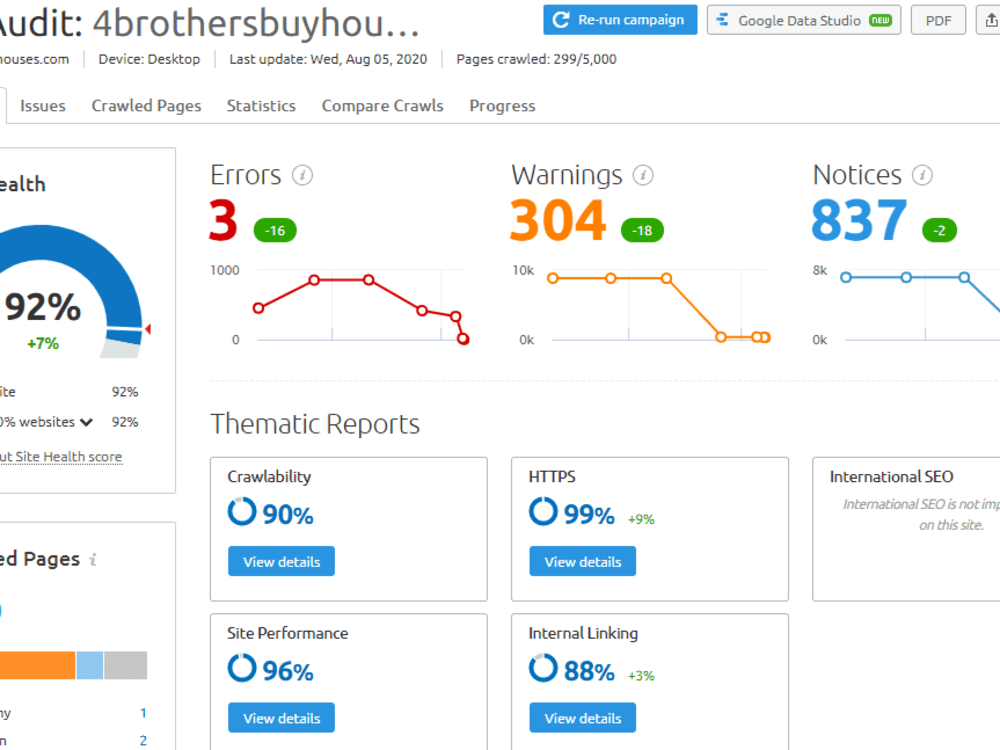Click the Warnings info icon
This screenshot has width=1000, height=750.
pyautogui.click(x=643, y=175)
